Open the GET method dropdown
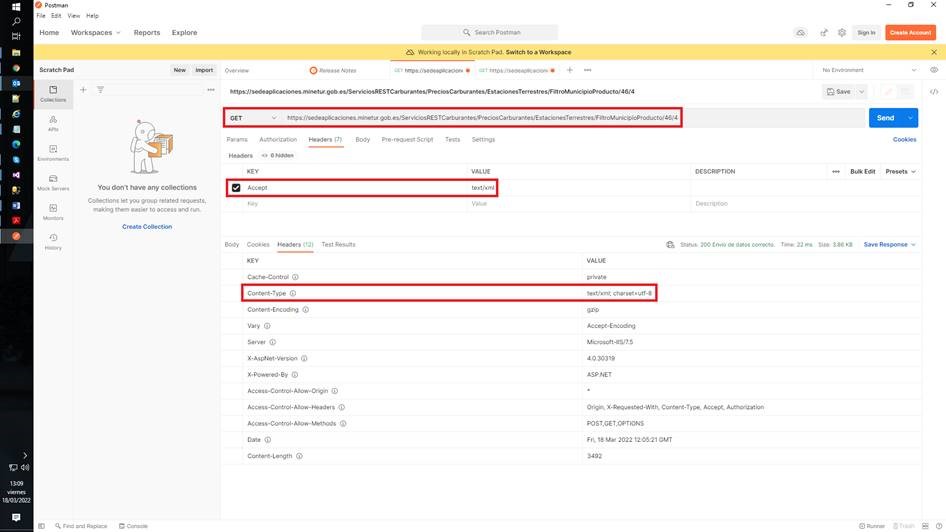Image resolution: width=946 pixels, height=532 pixels. pos(253,118)
